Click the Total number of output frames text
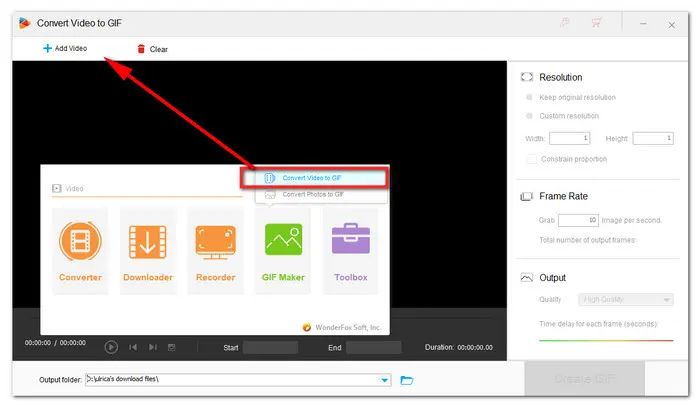The image size is (700, 407). coord(587,240)
